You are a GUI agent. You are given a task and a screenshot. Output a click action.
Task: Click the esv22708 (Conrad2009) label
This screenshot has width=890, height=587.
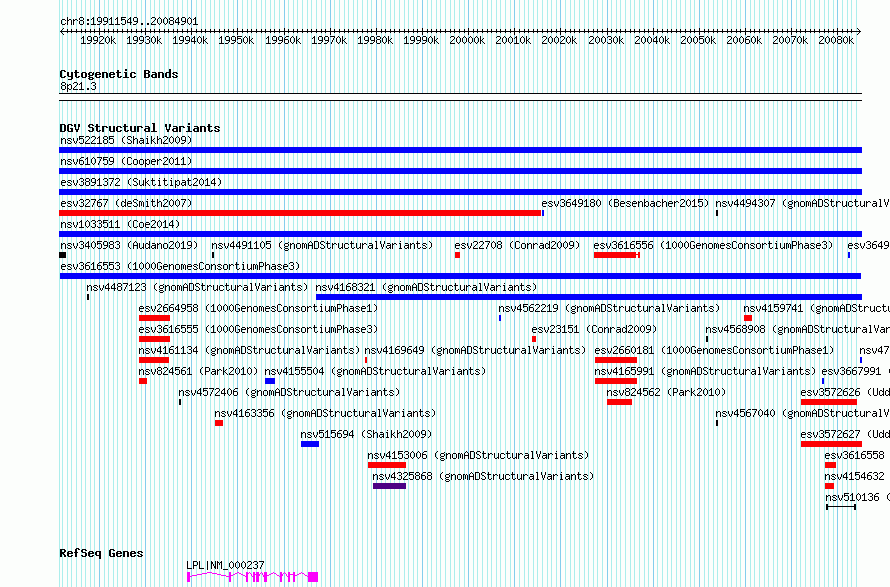point(517,245)
